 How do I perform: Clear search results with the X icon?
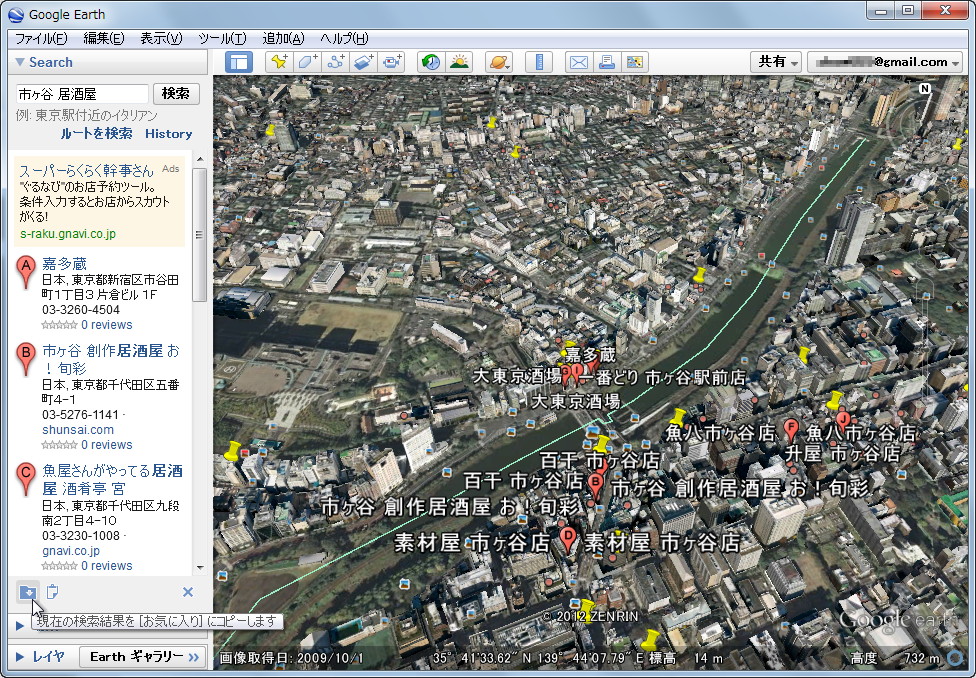[x=187, y=592]
